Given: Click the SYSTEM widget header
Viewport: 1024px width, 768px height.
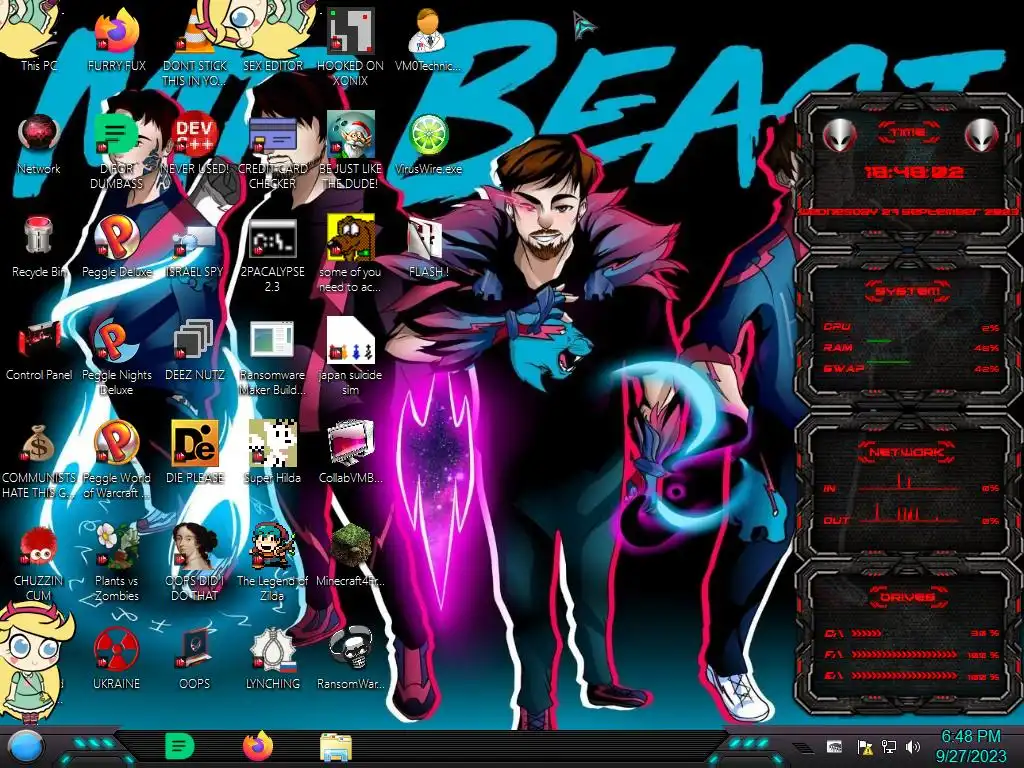Looking at the screenshot, I should point(908,291).
